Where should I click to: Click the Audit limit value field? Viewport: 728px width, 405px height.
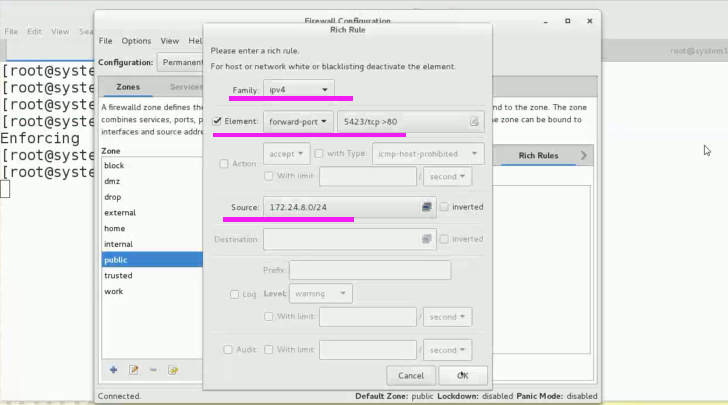tap(368, 350)
